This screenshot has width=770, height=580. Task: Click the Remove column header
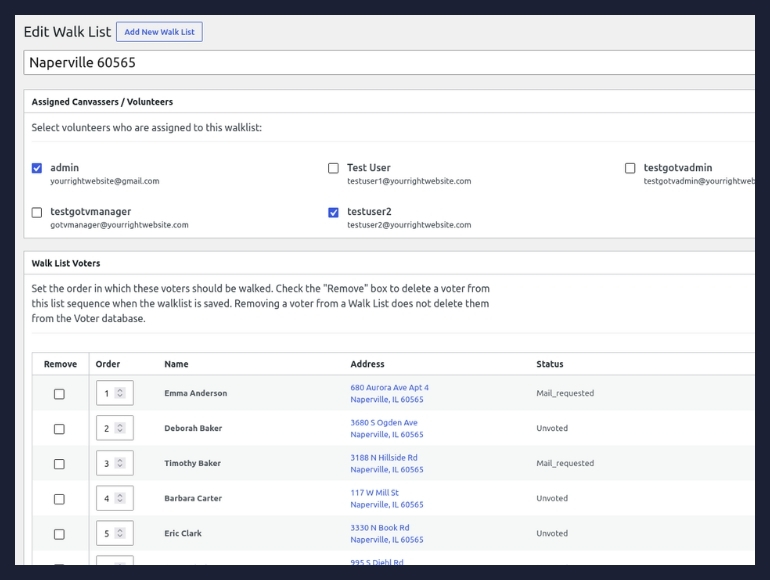click(60, 364)
